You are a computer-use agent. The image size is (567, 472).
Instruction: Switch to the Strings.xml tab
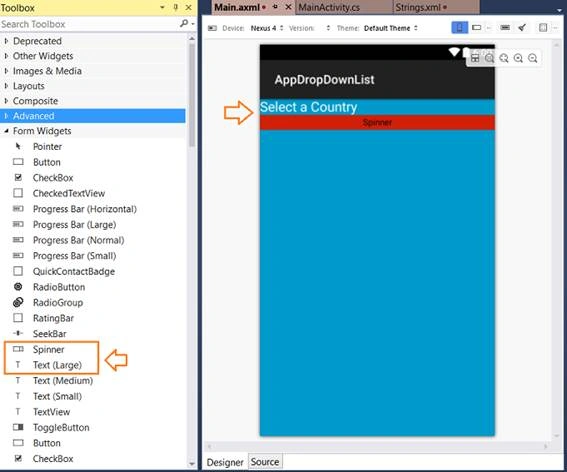coord(418,7)
